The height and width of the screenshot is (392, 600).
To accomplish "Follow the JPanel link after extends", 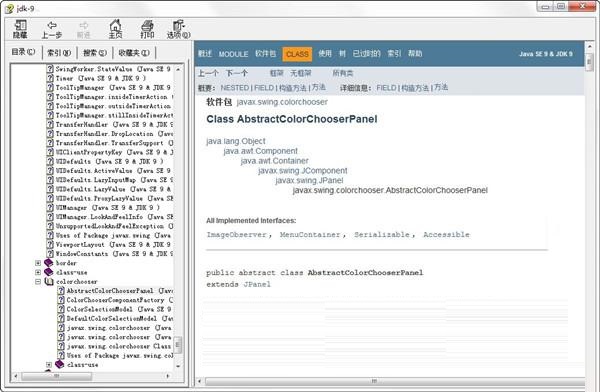I will pyautogui.click(x=257, y=284).
